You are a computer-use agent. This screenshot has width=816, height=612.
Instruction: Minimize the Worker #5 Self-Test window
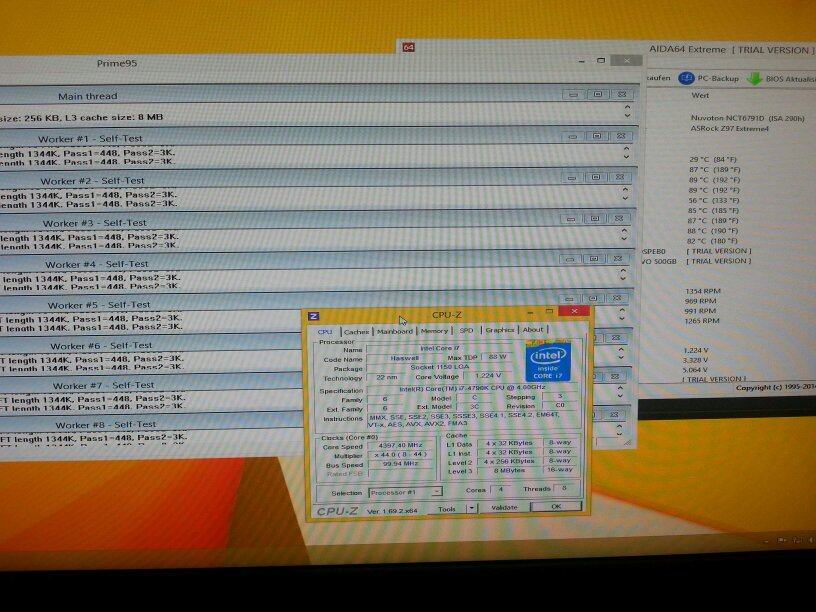pos(568,299)
